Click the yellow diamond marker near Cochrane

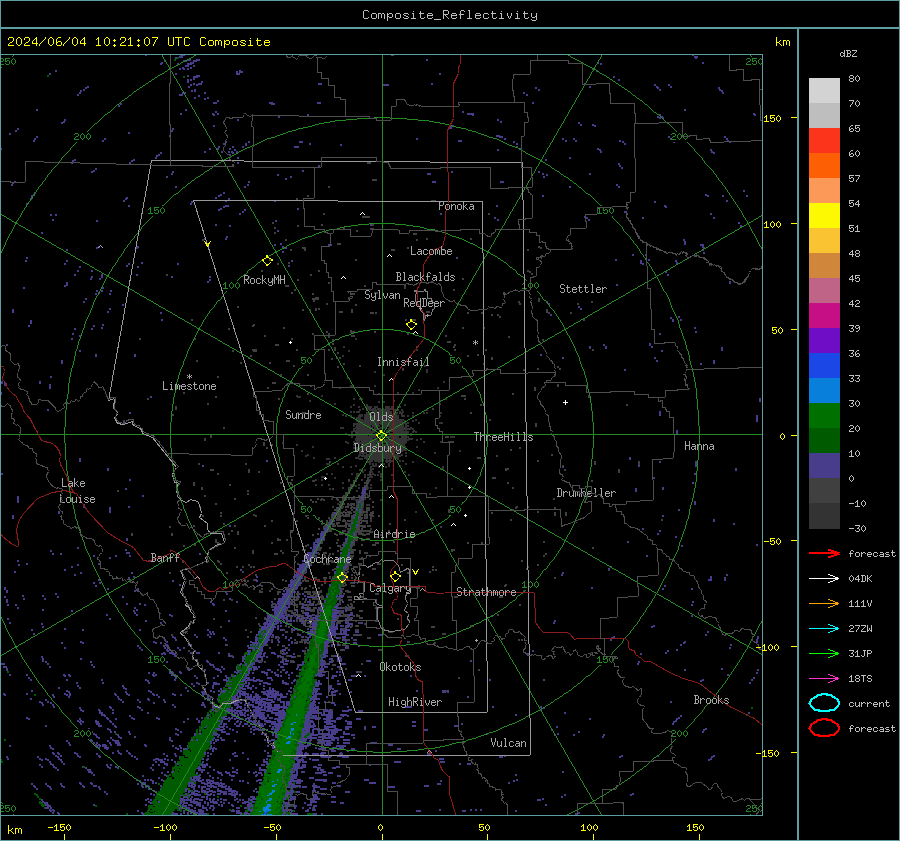343,577
